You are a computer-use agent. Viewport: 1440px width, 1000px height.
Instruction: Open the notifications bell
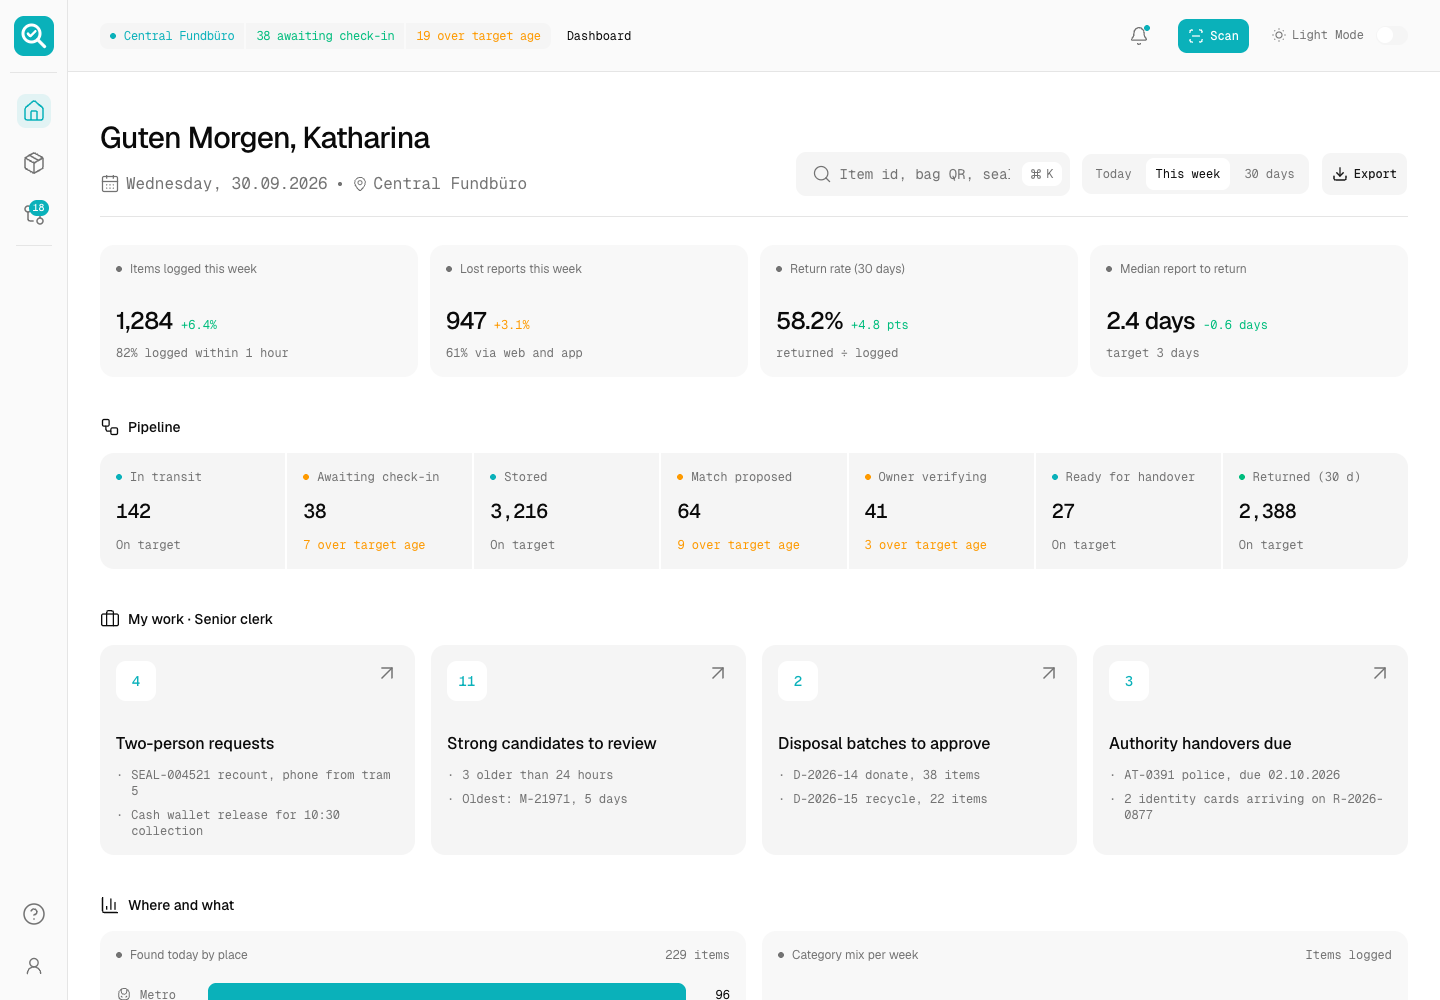(1139, 36)
